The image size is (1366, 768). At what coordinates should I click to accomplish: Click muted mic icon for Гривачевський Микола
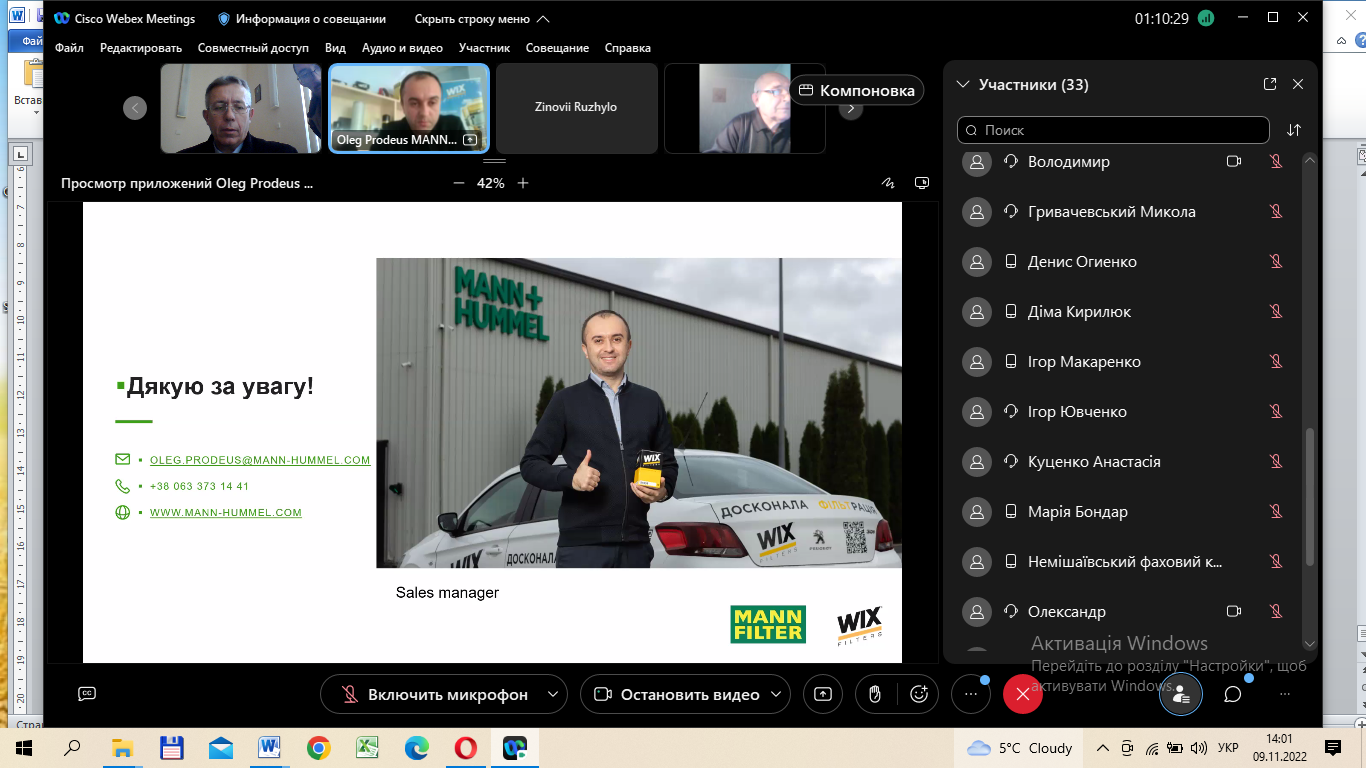(x=1276, y=212)
